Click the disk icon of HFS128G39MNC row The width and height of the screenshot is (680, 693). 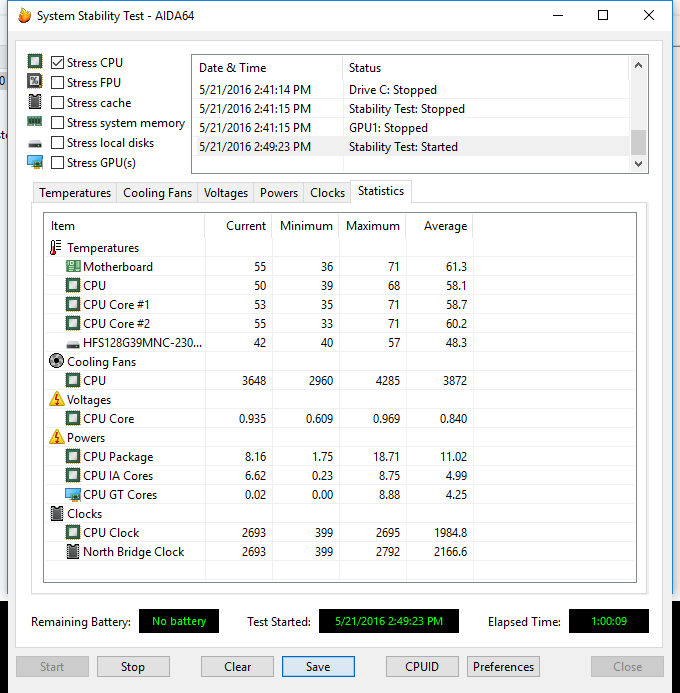click(72, 344)
